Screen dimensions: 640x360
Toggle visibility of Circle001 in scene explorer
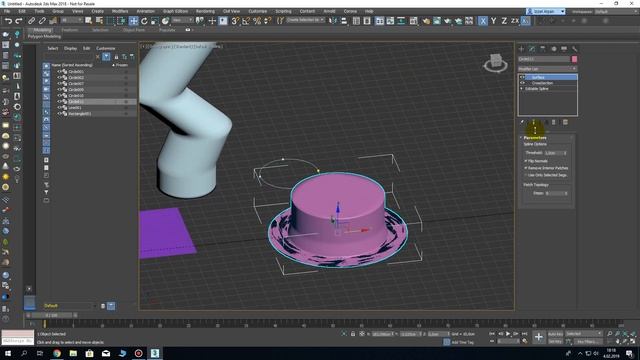pyautogui.click(x=59, y=71)
